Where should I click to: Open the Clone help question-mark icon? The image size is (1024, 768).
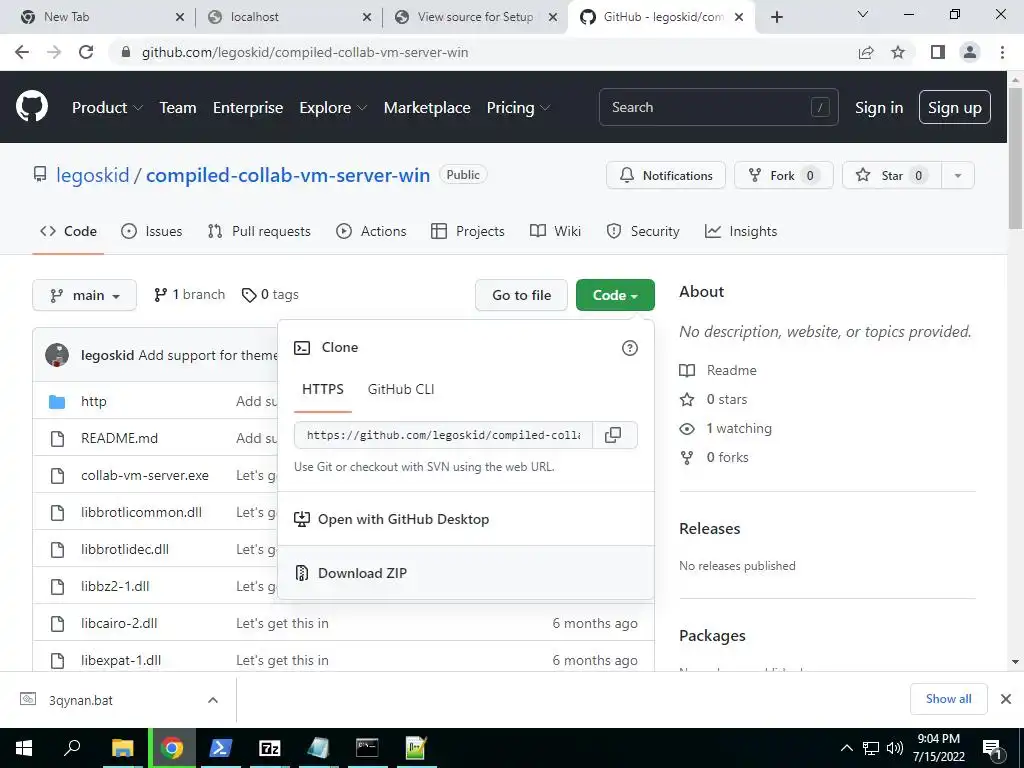pos(630,348)
